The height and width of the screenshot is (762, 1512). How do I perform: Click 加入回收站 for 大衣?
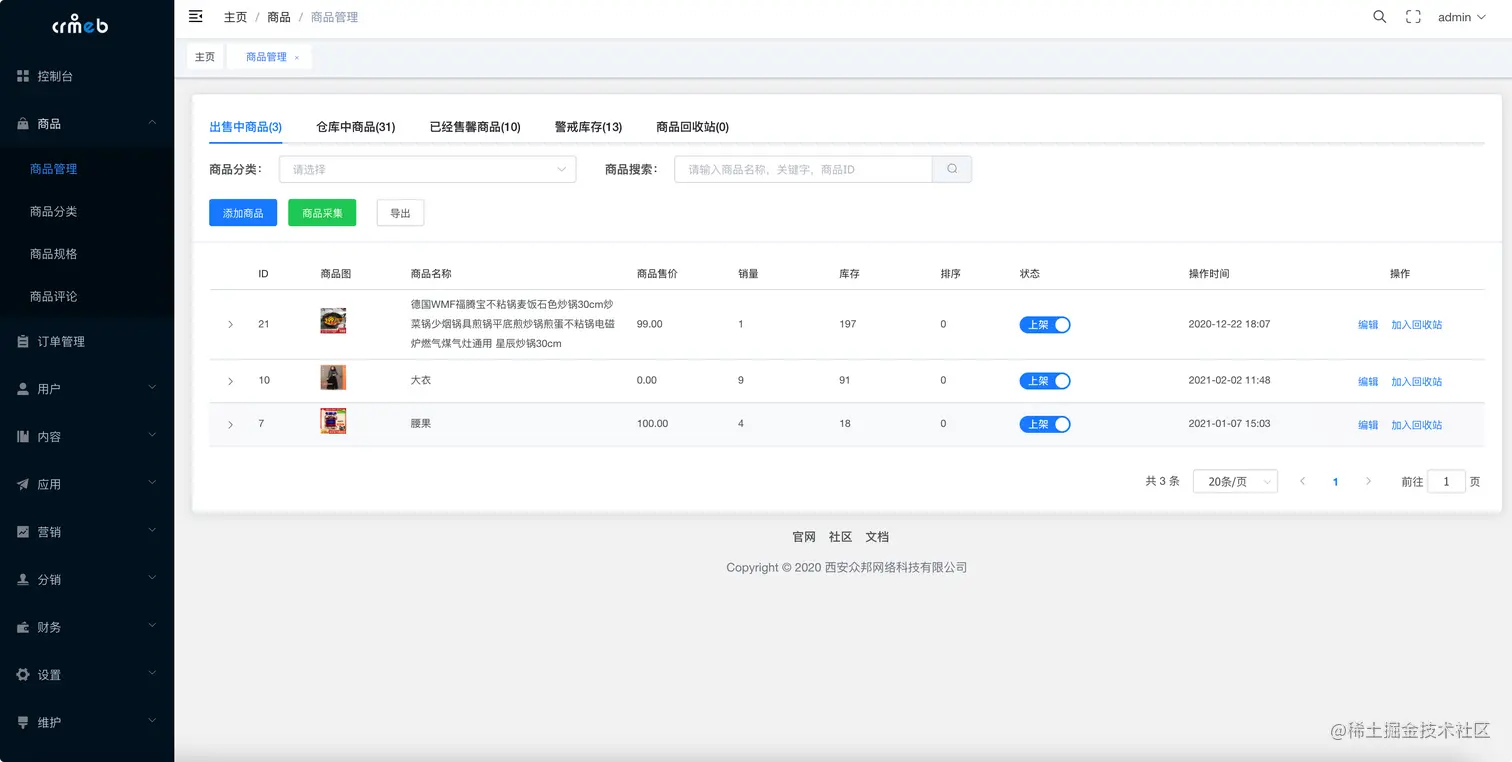point(1417,382)
